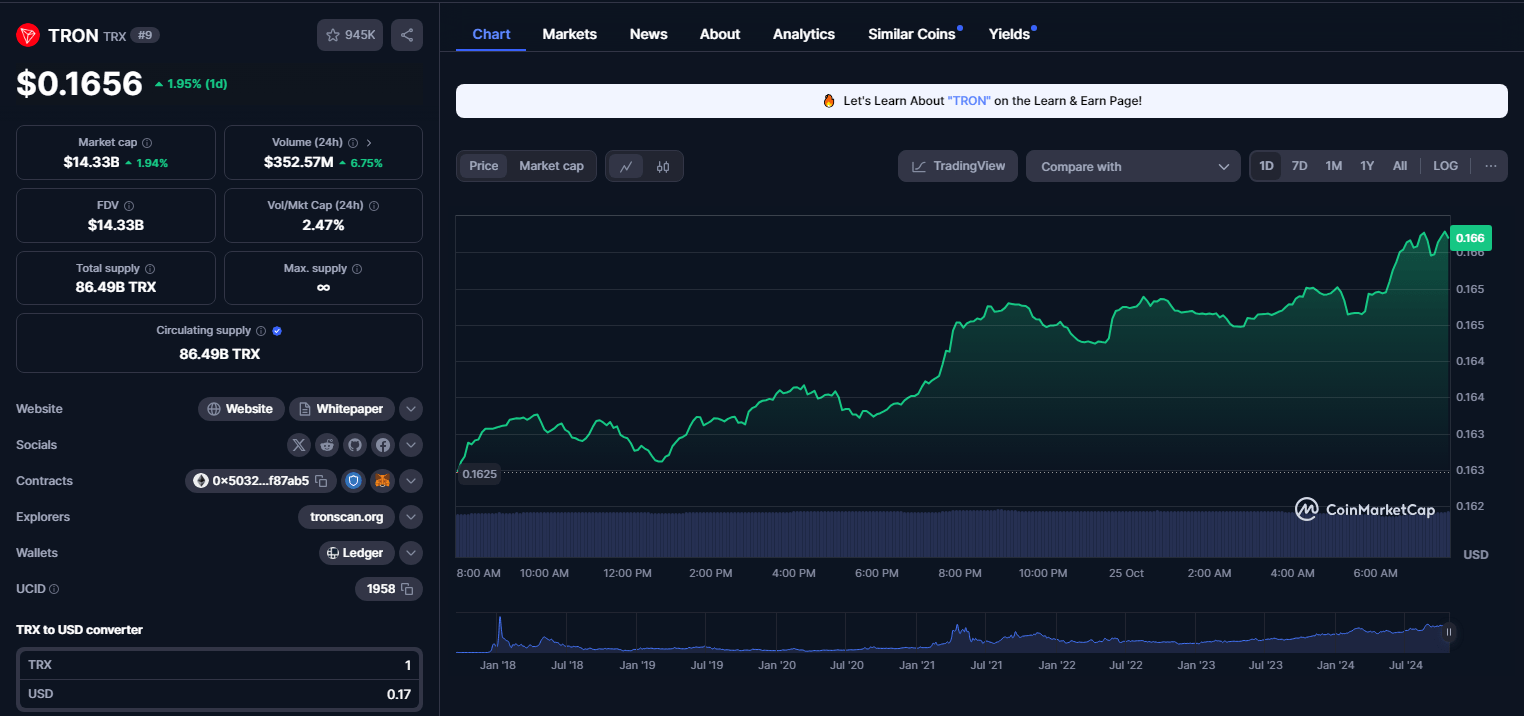Expand the Contracts chevron

coord(411,481)
